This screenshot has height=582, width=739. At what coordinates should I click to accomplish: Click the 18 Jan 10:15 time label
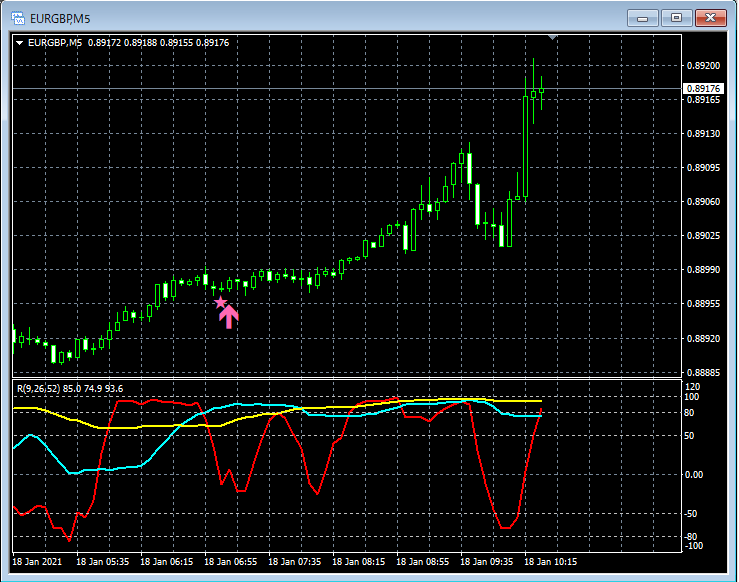pyautogui.click(x=550, y=562)
